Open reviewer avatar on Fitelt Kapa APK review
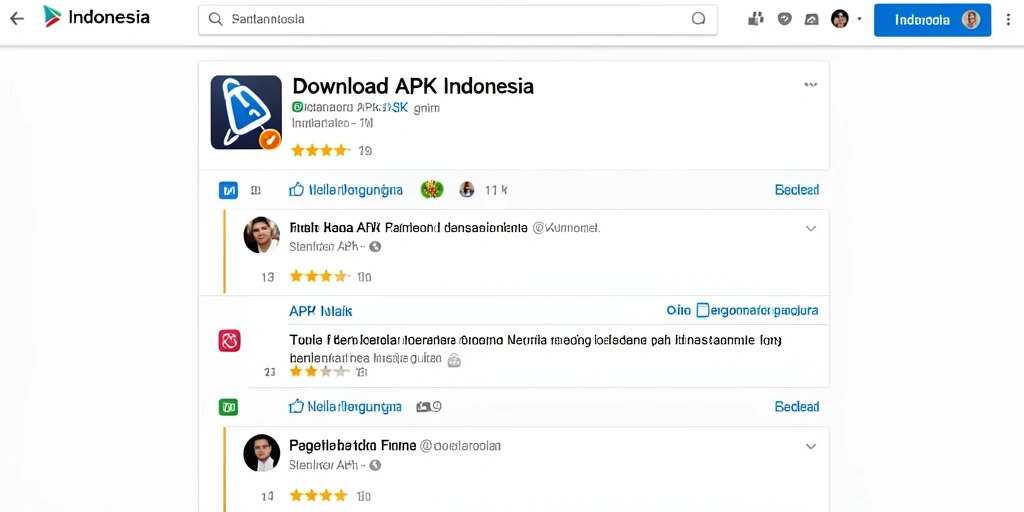1024x512 pixels. pos(261,234)
